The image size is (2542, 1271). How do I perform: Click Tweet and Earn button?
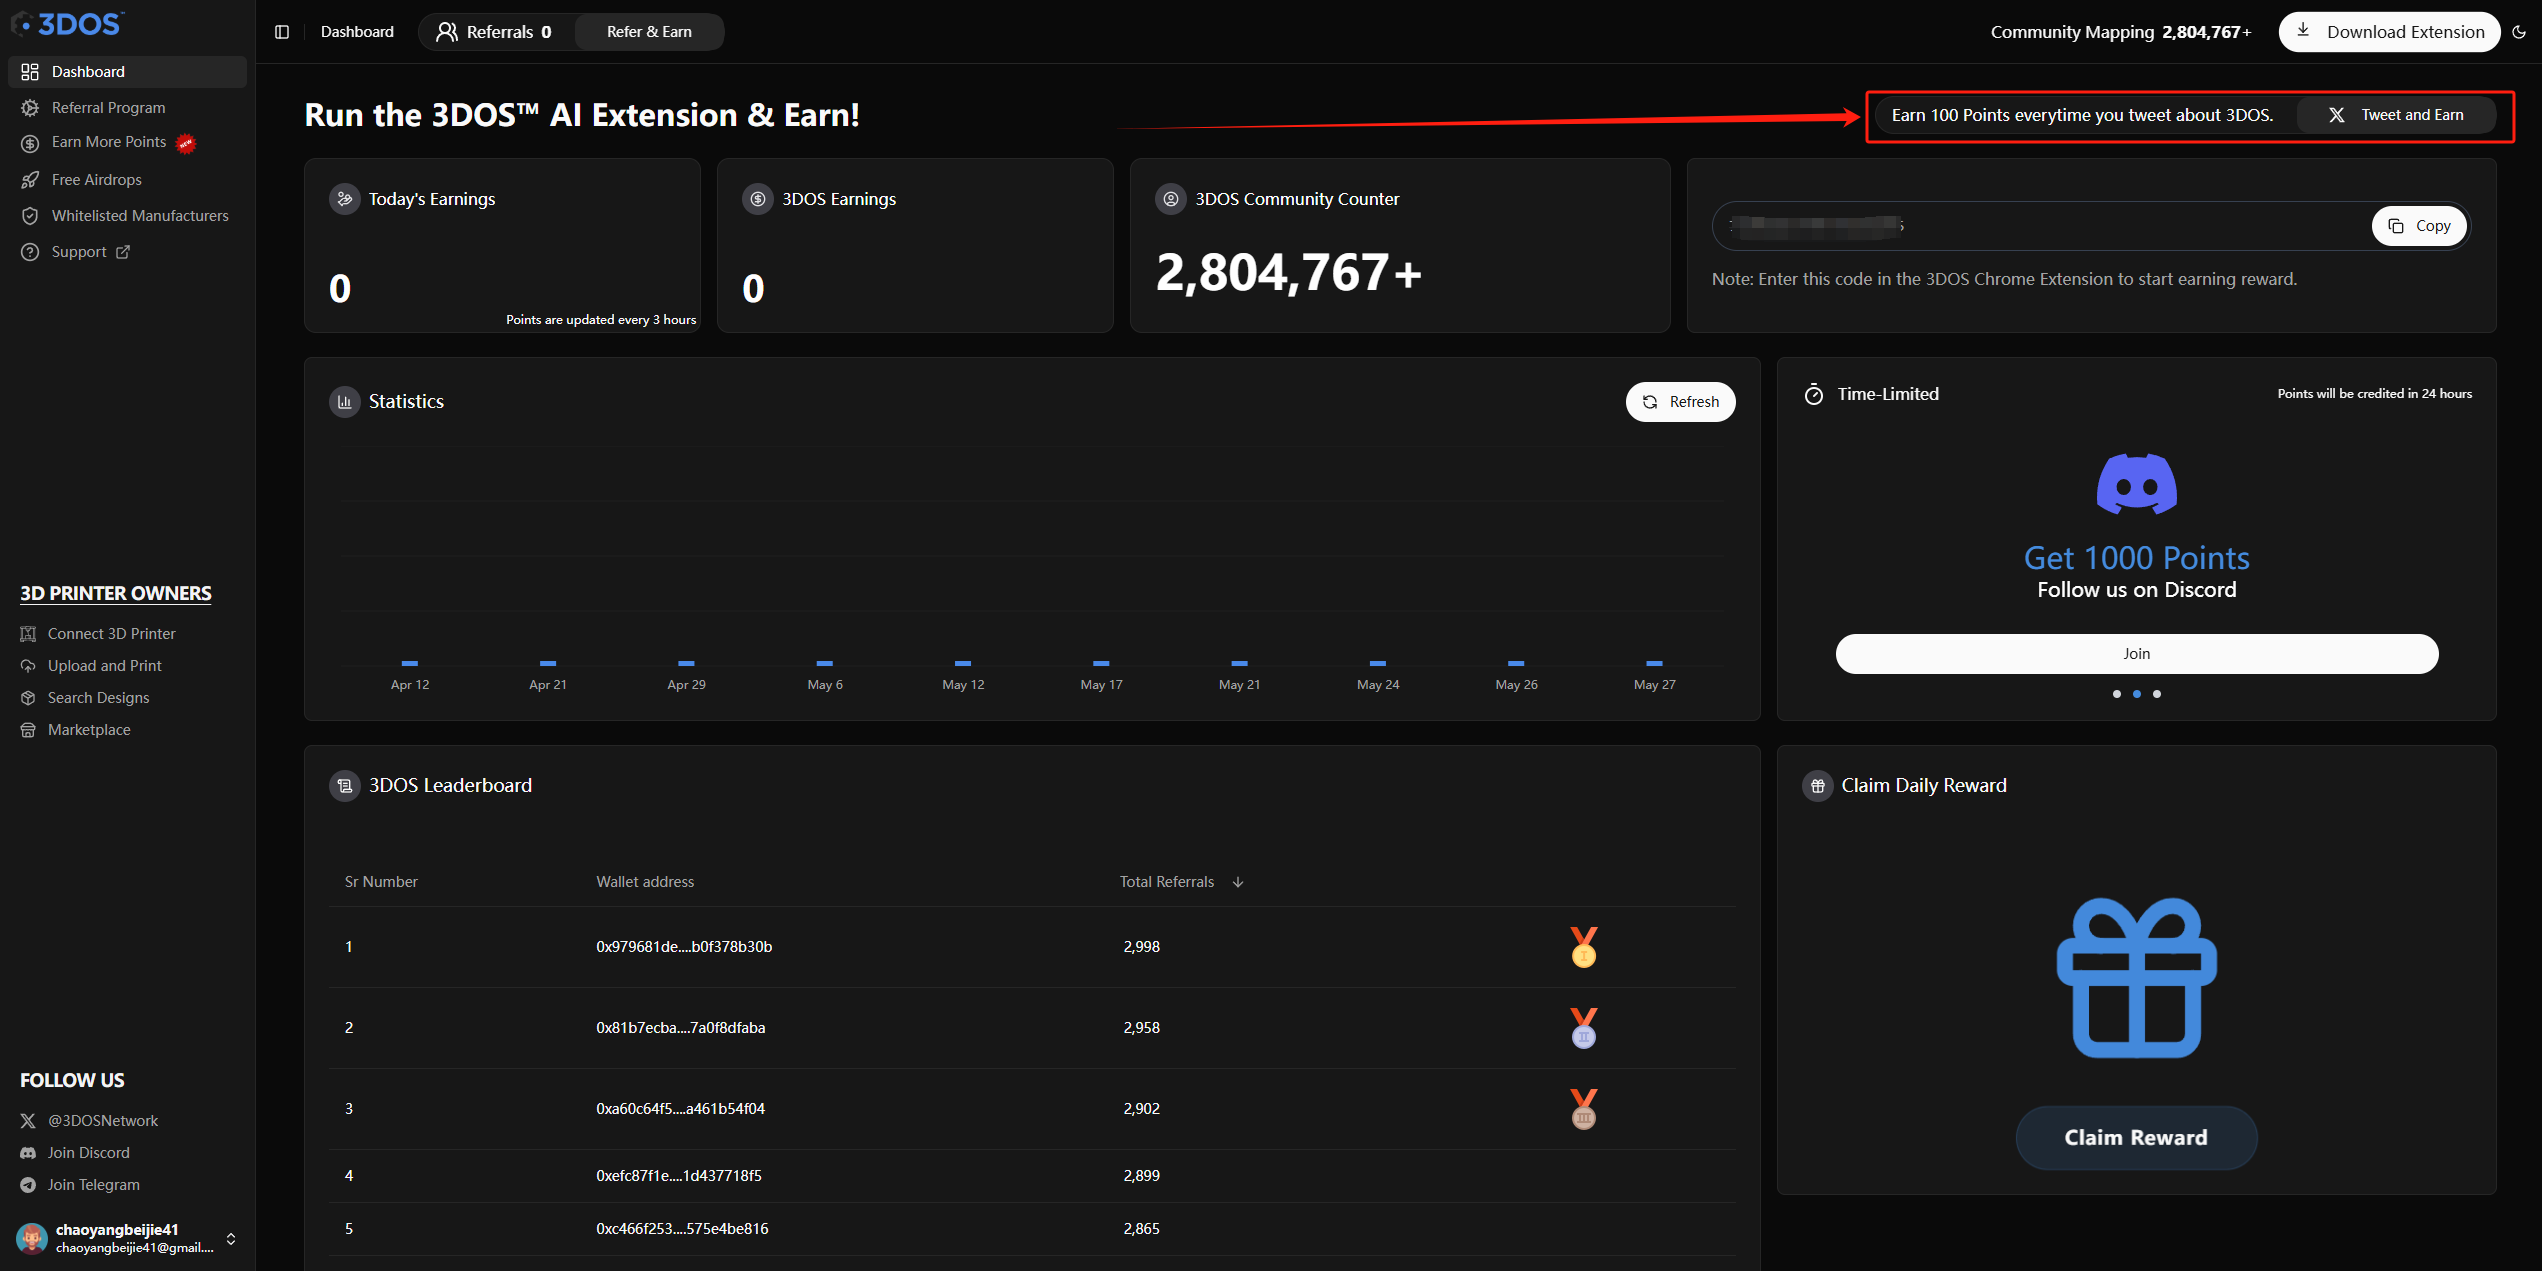2396,115
